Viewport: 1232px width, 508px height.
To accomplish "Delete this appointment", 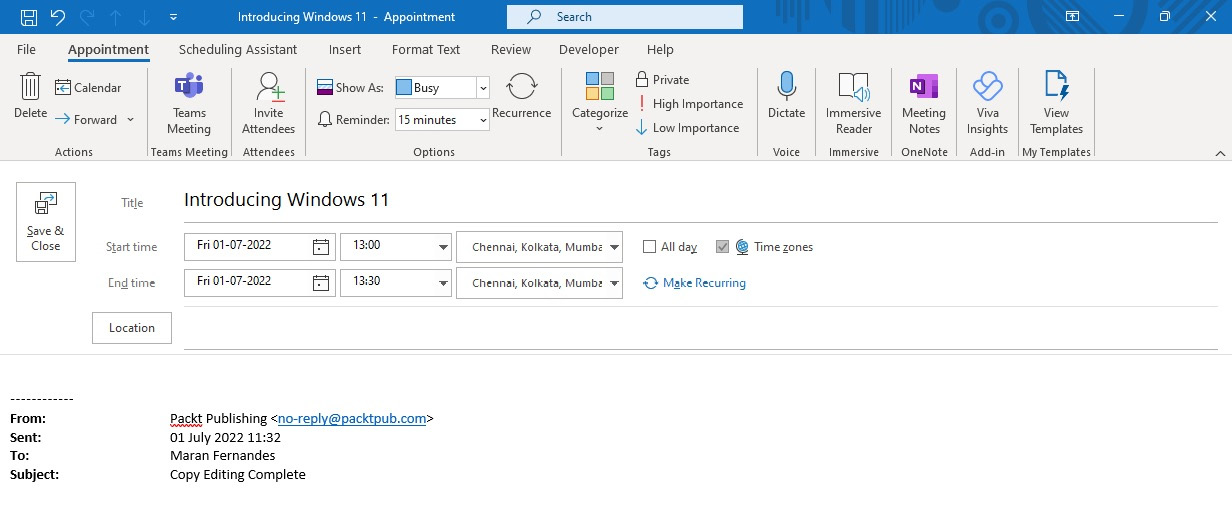I will tap(30, 97).
